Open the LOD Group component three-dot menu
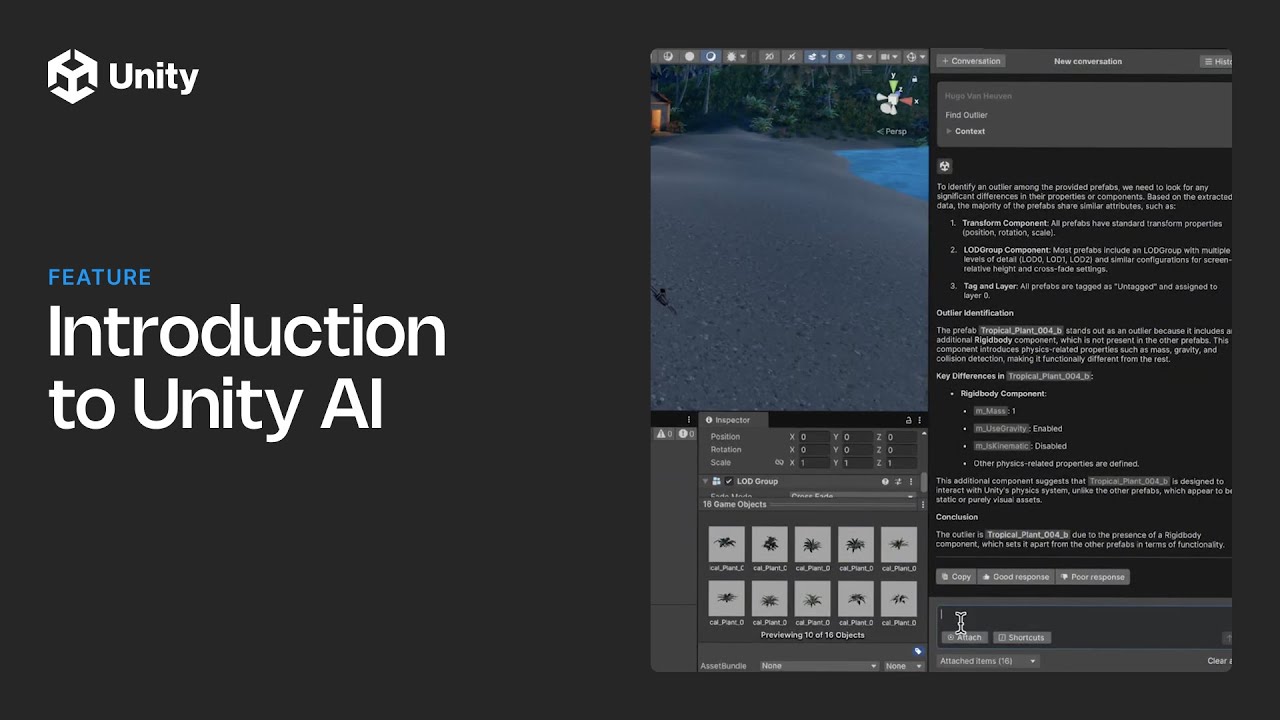The width and height of the screenshot is (1280, 720). tap(911, 481)
